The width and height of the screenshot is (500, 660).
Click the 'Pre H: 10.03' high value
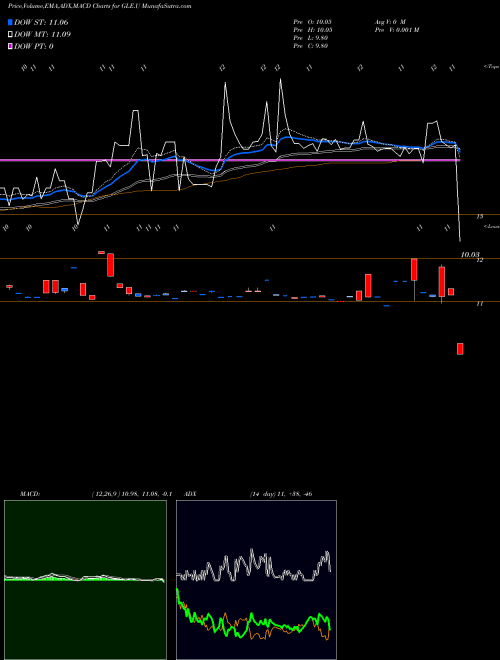313,30
